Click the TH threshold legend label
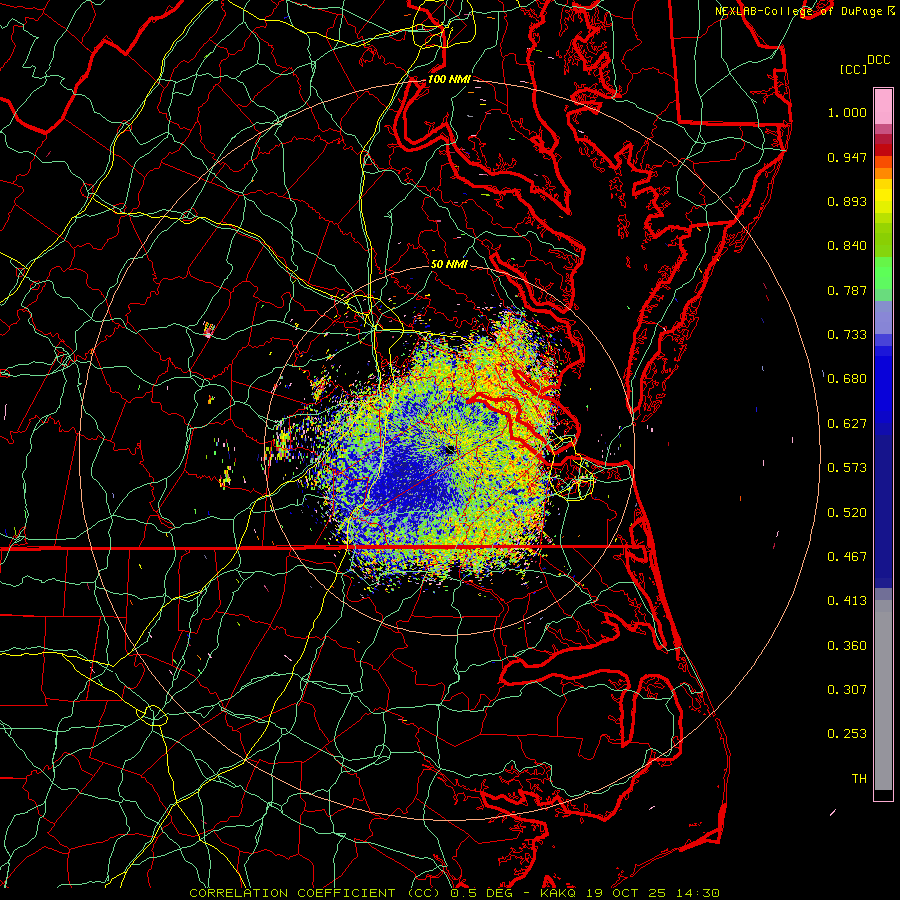 (859, 779)
